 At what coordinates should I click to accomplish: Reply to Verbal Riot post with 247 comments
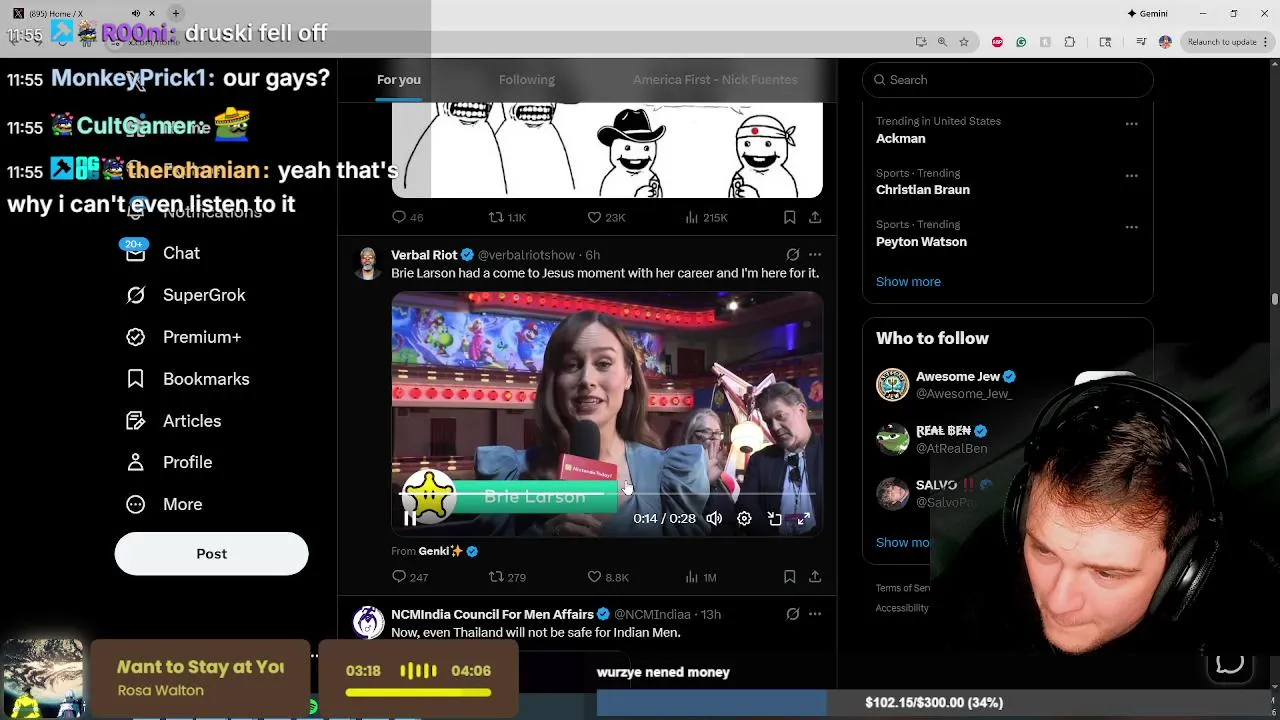[409, 577]
